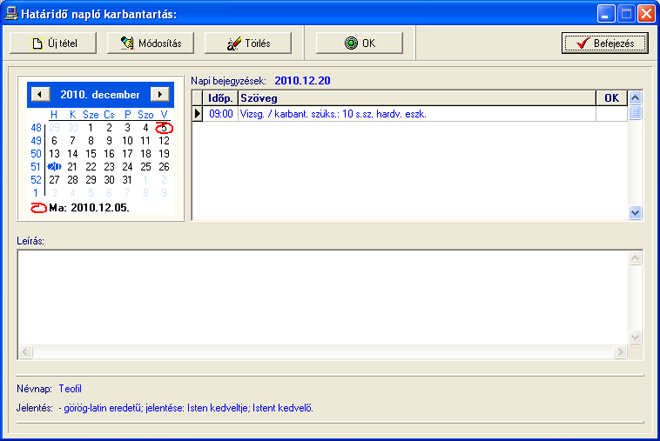Click greyed November 29 in calendar
The height and width of the screenshot is (441, 660).
tap(54, 128)
